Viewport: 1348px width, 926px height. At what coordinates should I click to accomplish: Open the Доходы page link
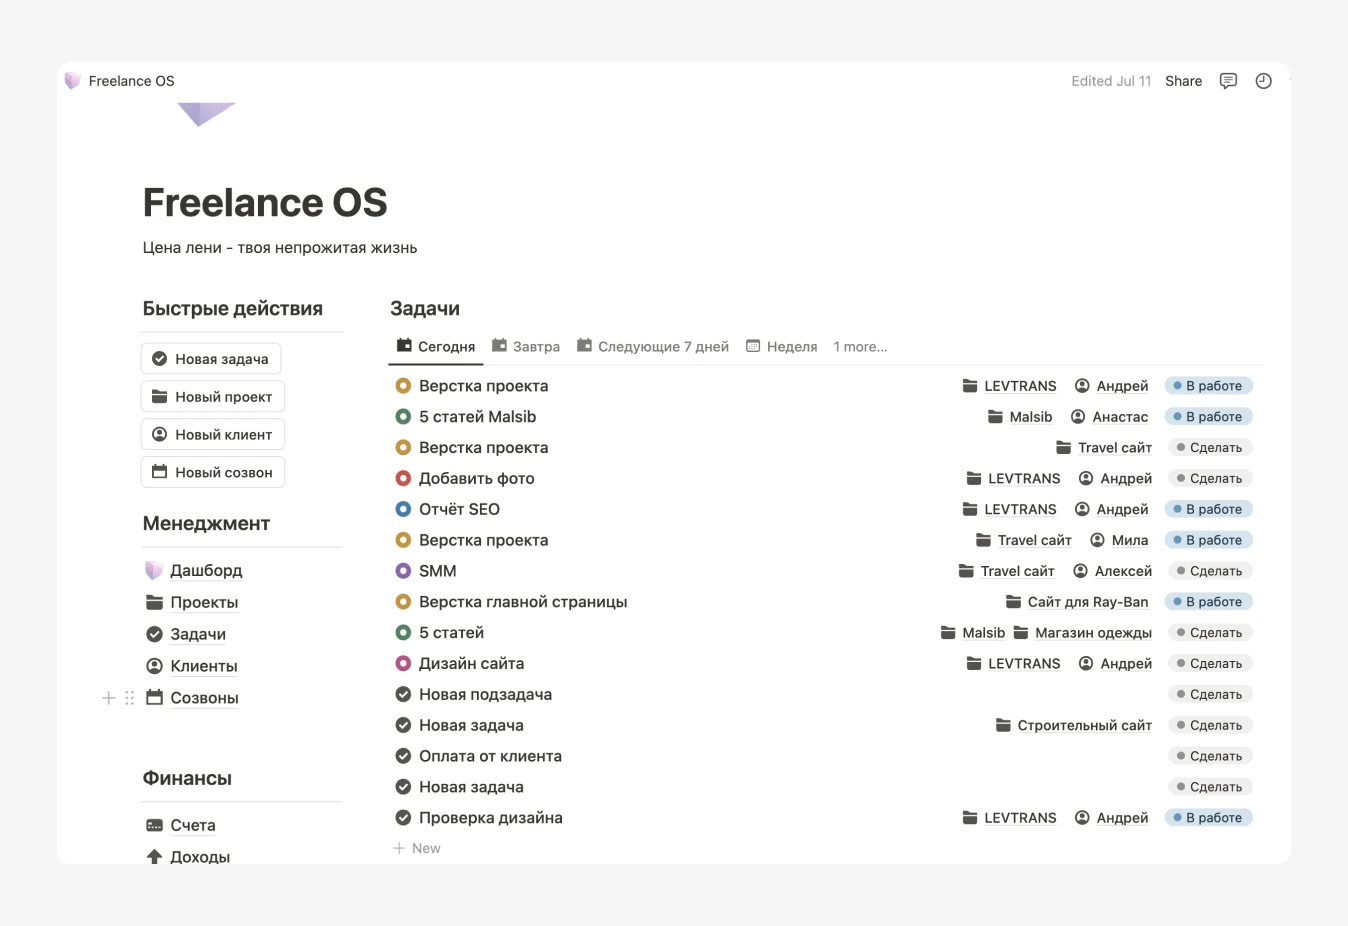[200, 857]
